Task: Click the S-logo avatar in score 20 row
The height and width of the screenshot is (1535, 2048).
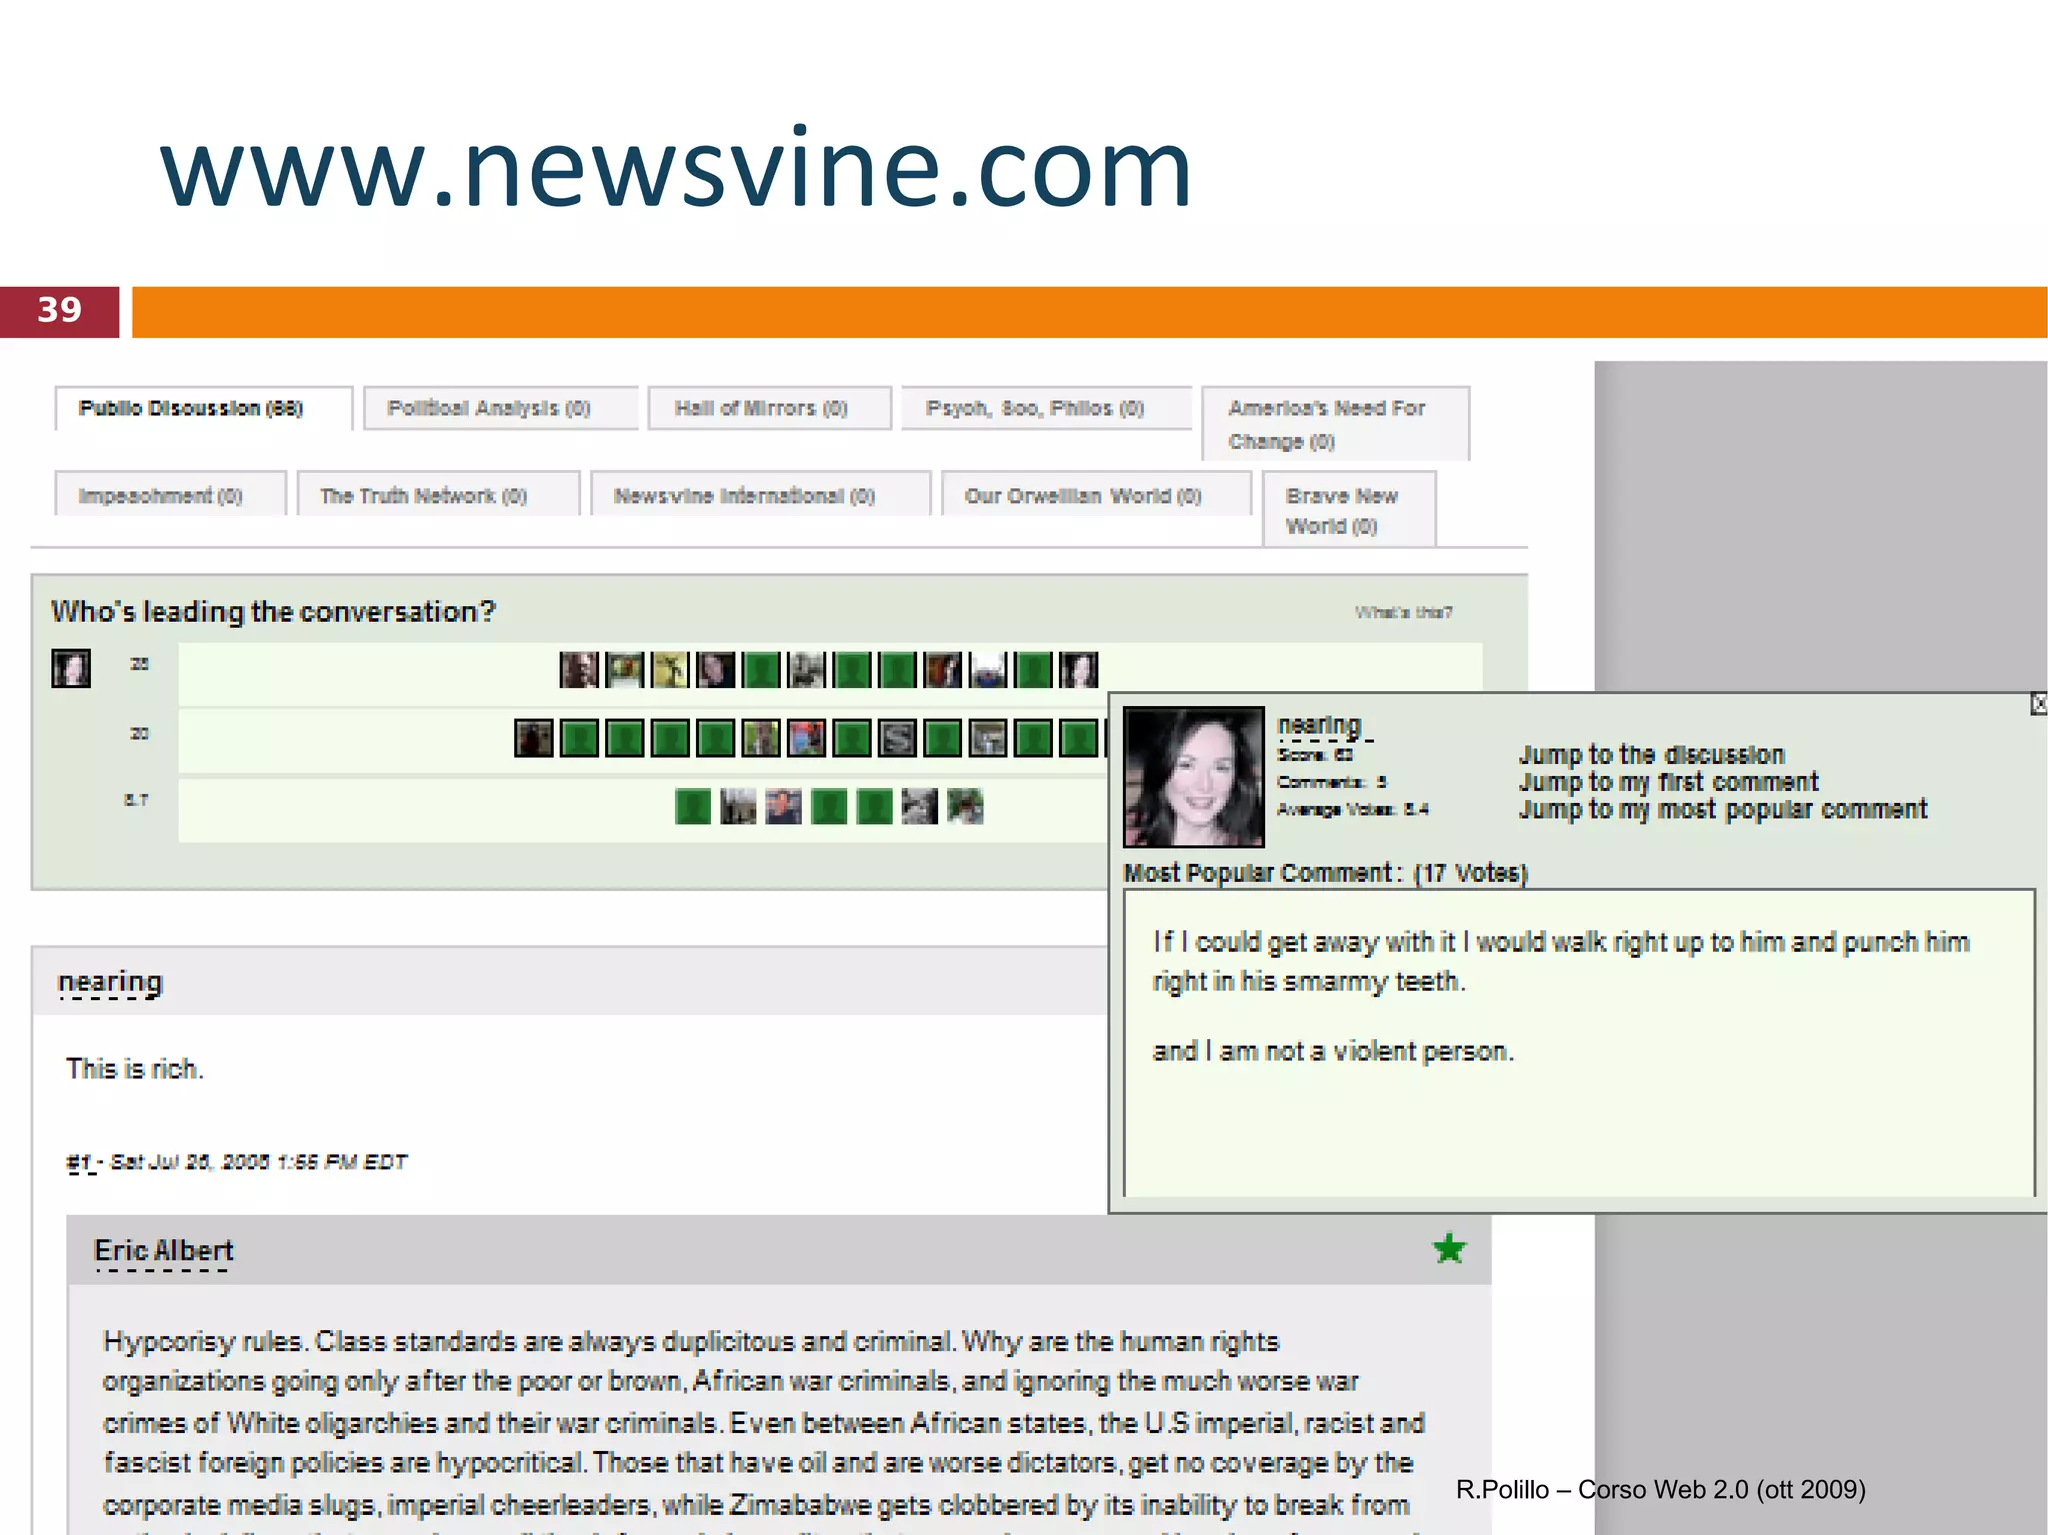Action: coord(897,738)
